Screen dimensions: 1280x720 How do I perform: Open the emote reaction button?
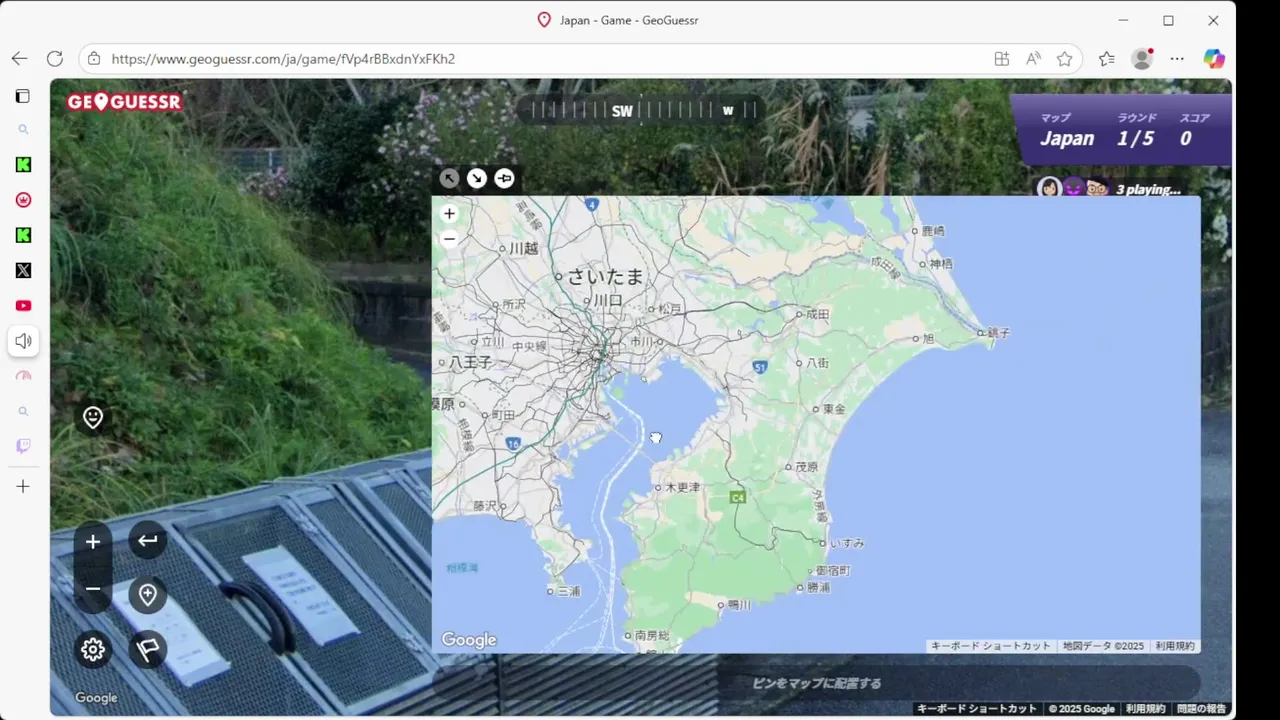pyautogui.click(x=93, y=417)
